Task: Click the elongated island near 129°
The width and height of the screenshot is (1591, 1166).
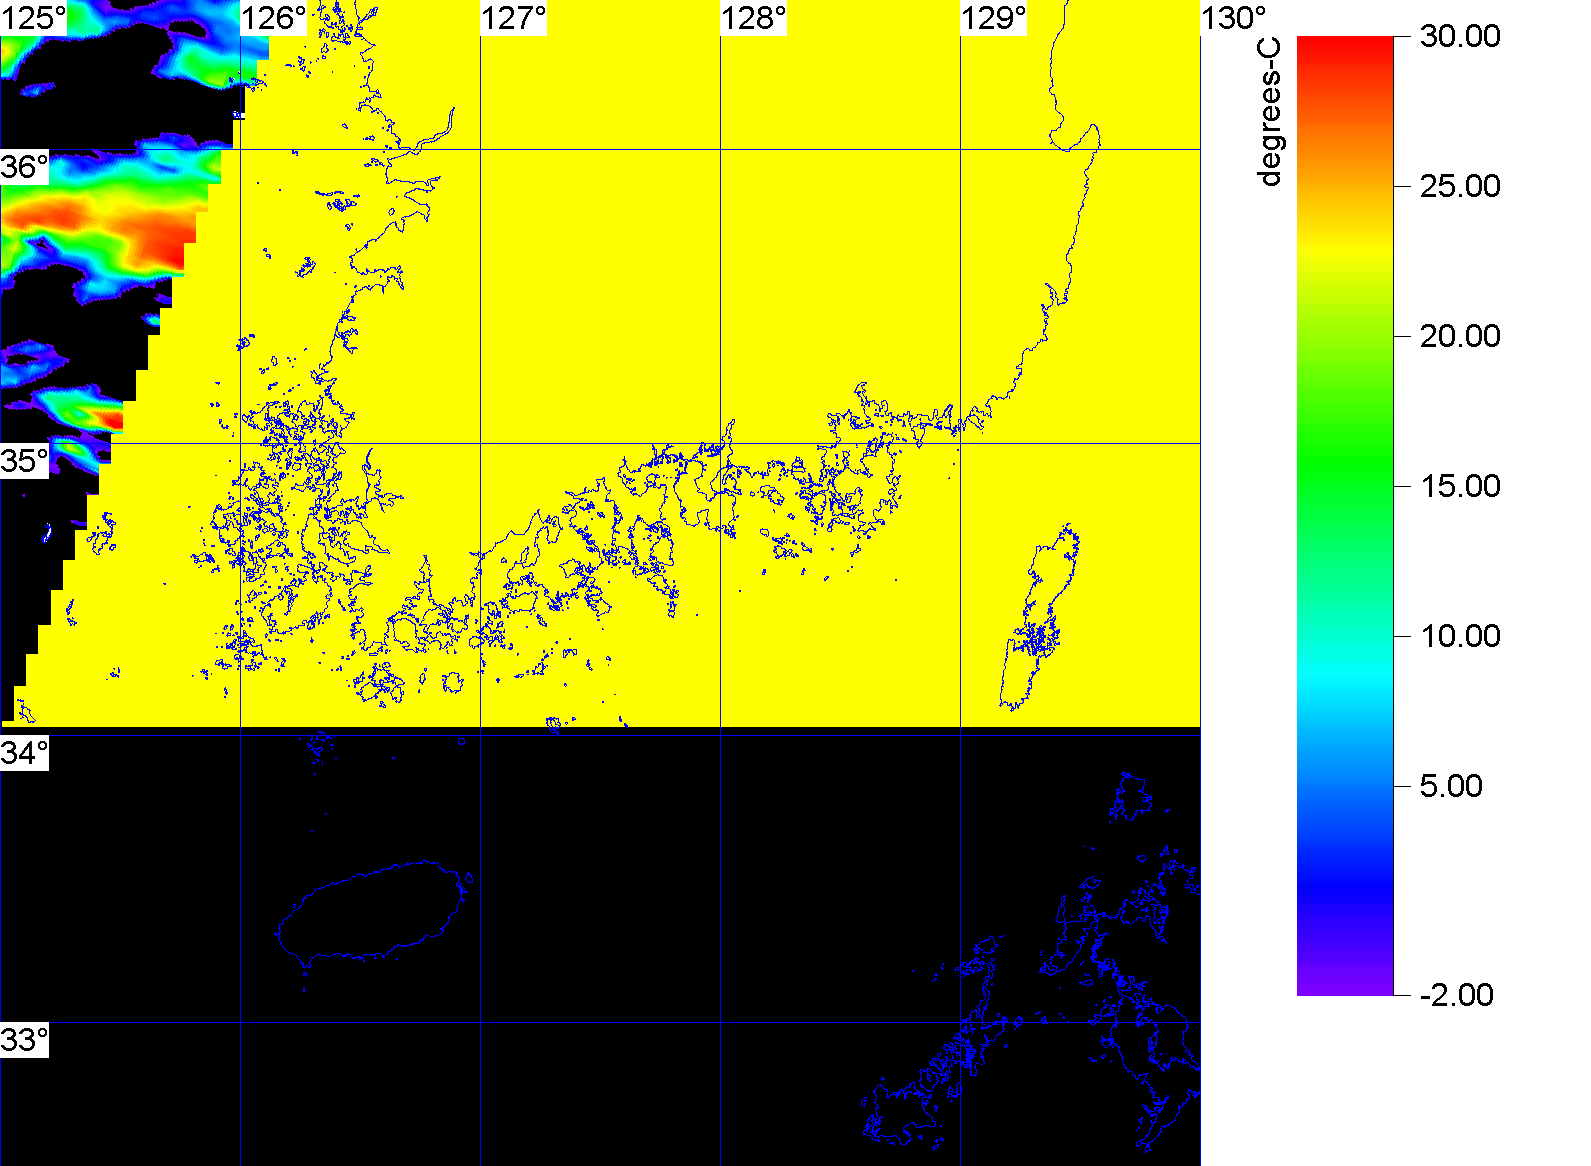Action: point(1040,617)
